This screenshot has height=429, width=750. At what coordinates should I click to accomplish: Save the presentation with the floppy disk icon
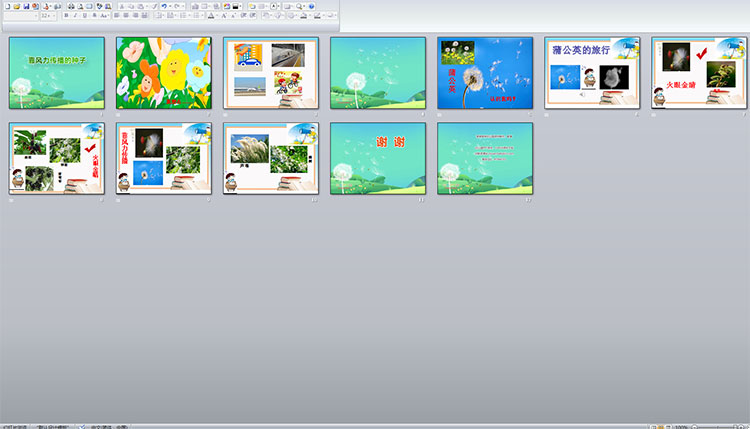pyautogui.click(x=26, y=6)
